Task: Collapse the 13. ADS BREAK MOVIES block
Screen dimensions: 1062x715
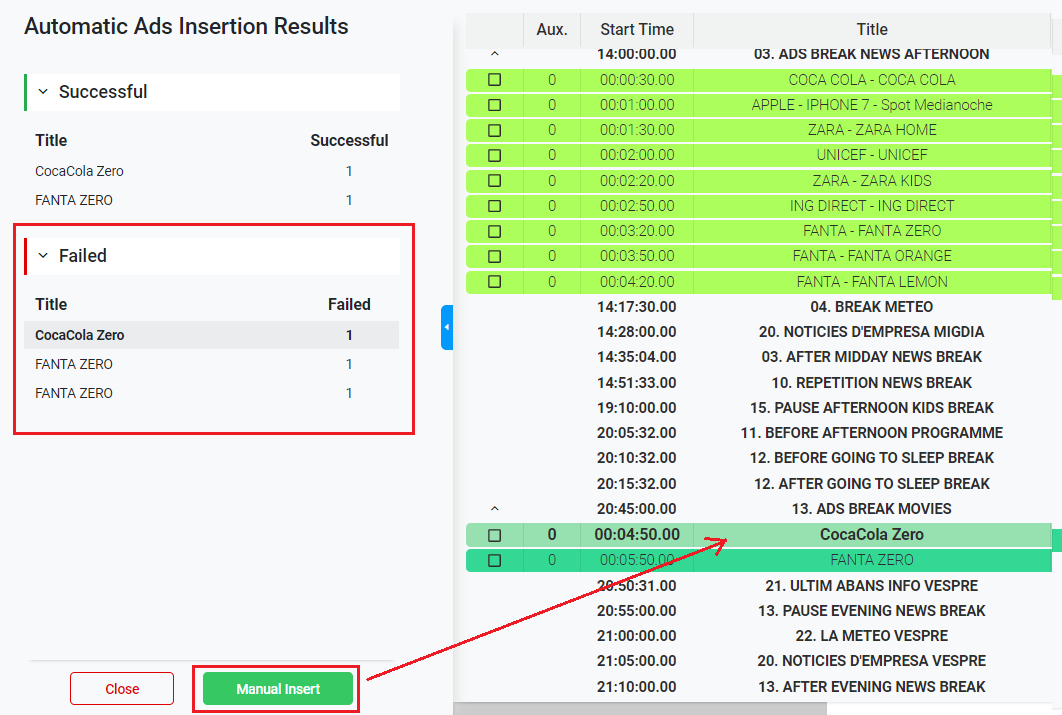Action: pos(494,509)
